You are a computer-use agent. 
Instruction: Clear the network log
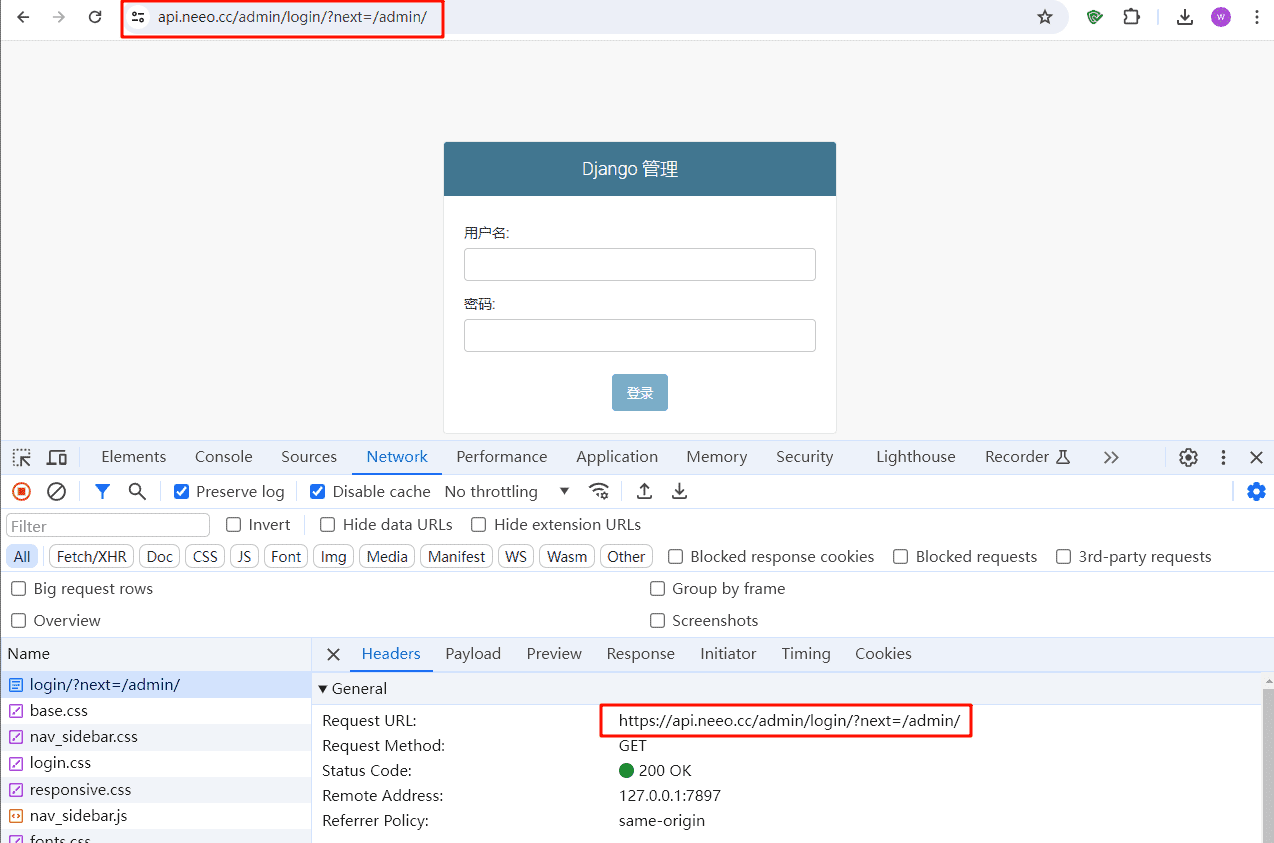[x=57, y=491]
